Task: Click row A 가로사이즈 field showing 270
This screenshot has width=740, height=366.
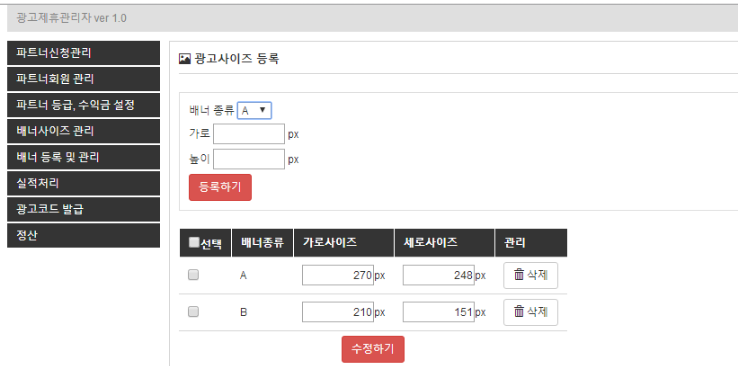Action: (338, 275)
